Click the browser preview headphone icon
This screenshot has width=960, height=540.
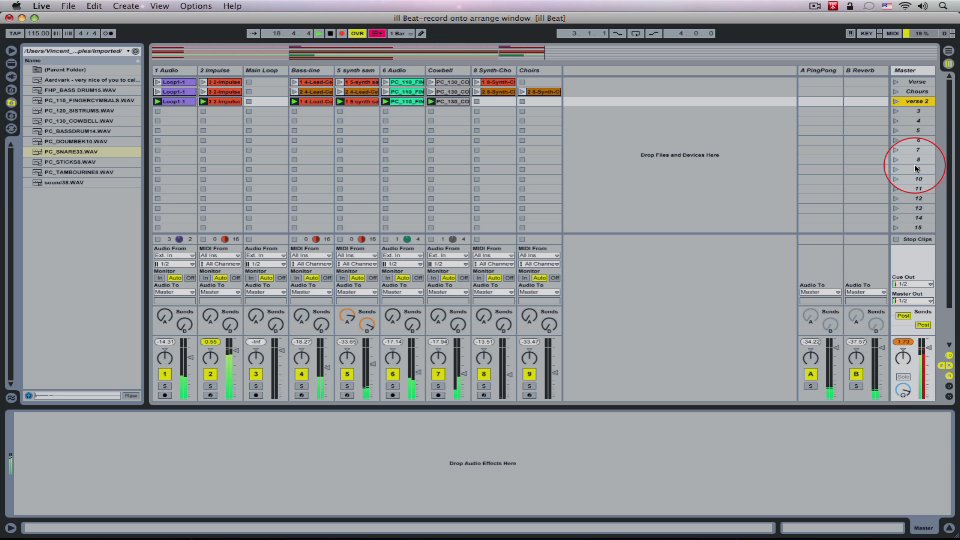(29, 396)
